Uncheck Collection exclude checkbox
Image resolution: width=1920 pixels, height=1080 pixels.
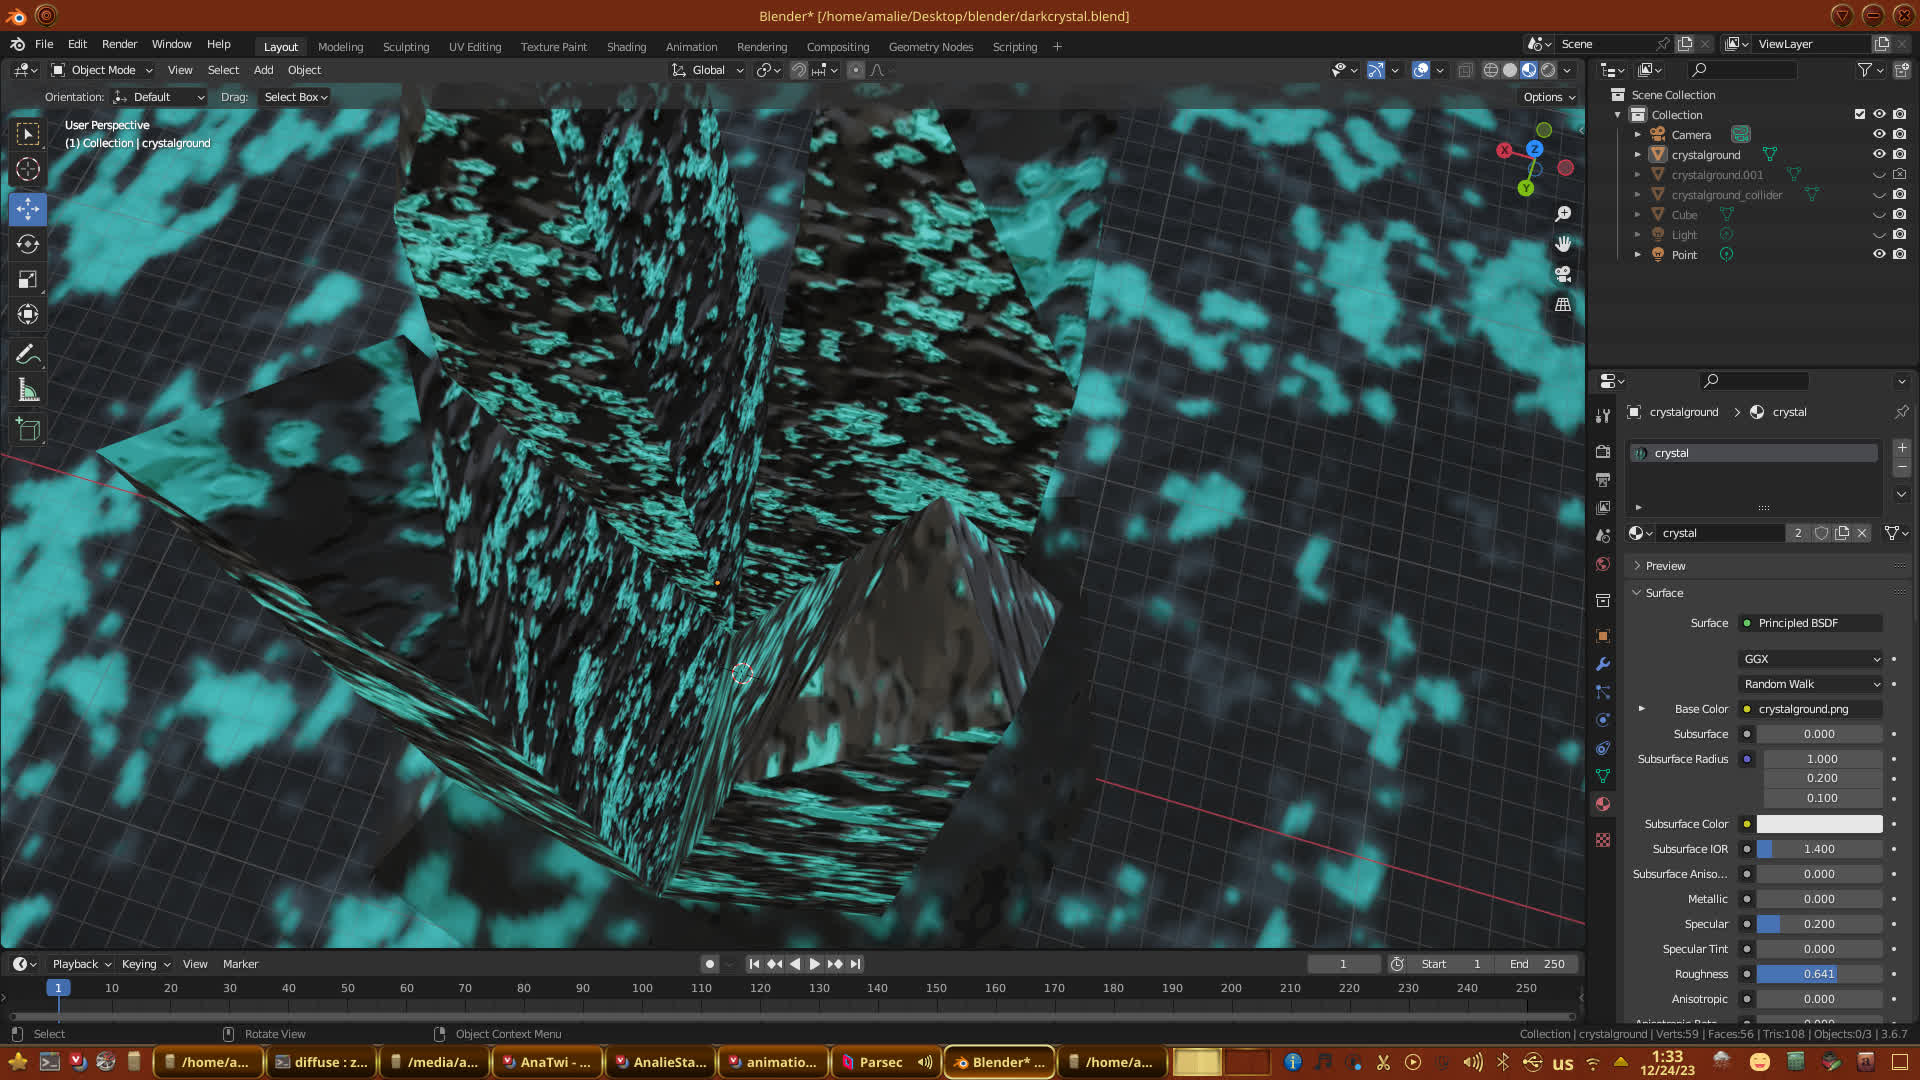(x=1860, y=114)
